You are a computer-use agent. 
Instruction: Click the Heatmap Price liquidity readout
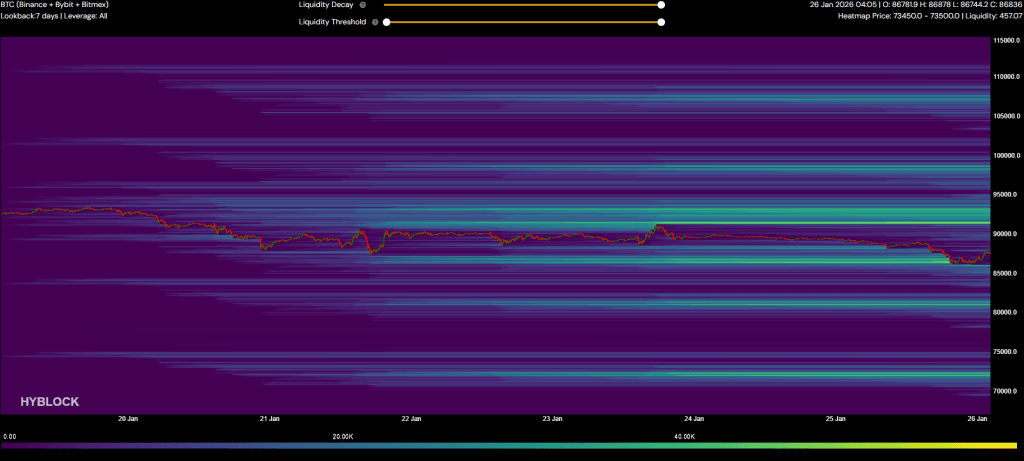(929, 16)
